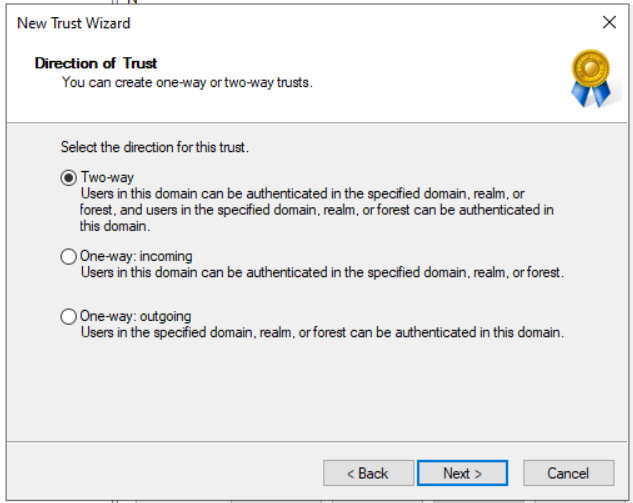This screenshot has width=633, height=503.
Task: Click the 'One-way: outgoing' label text
Action: (x=135, y=317)
